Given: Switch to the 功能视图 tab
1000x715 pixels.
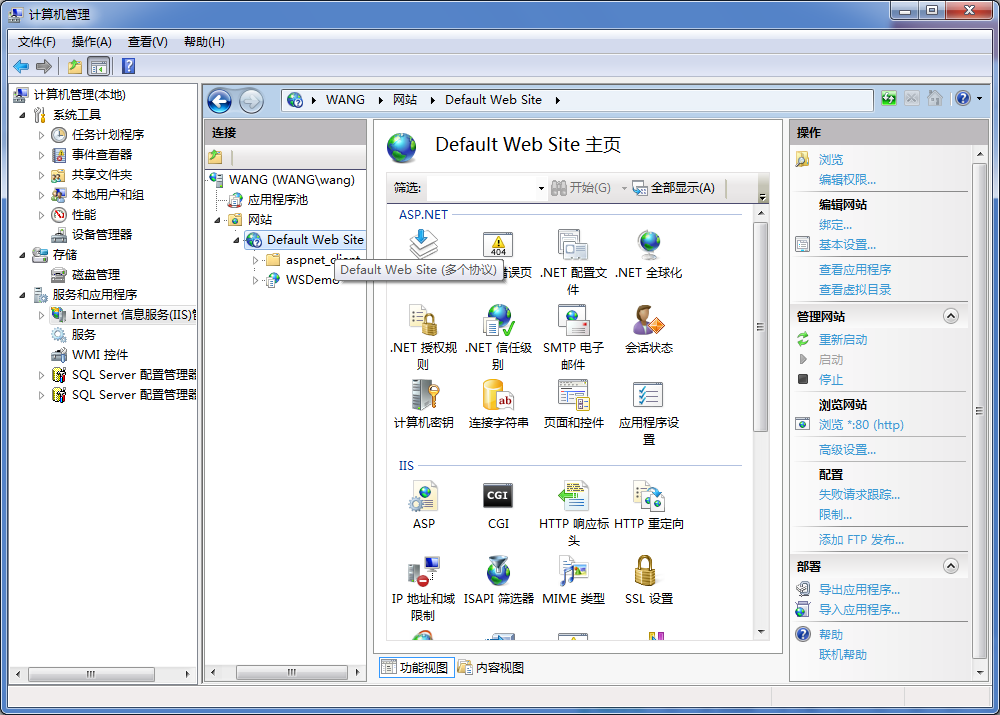Looking at the screenshot, I should [416, 668].
